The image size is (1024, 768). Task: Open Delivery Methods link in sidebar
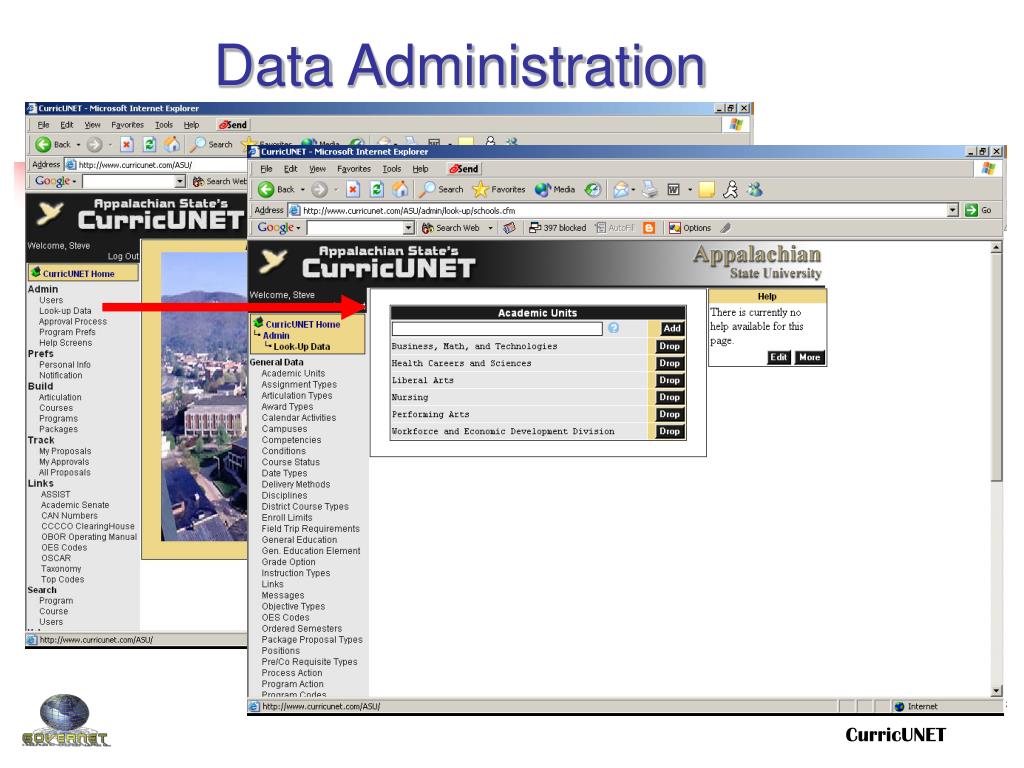296,485
